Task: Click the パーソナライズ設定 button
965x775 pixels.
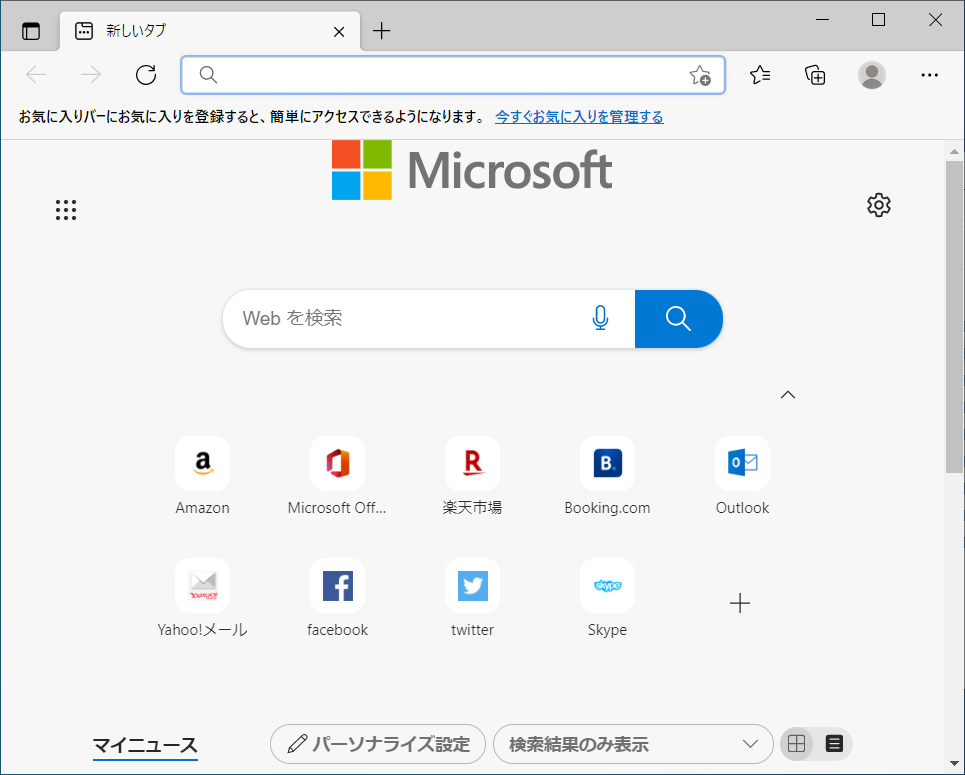Action: point(378,744)
